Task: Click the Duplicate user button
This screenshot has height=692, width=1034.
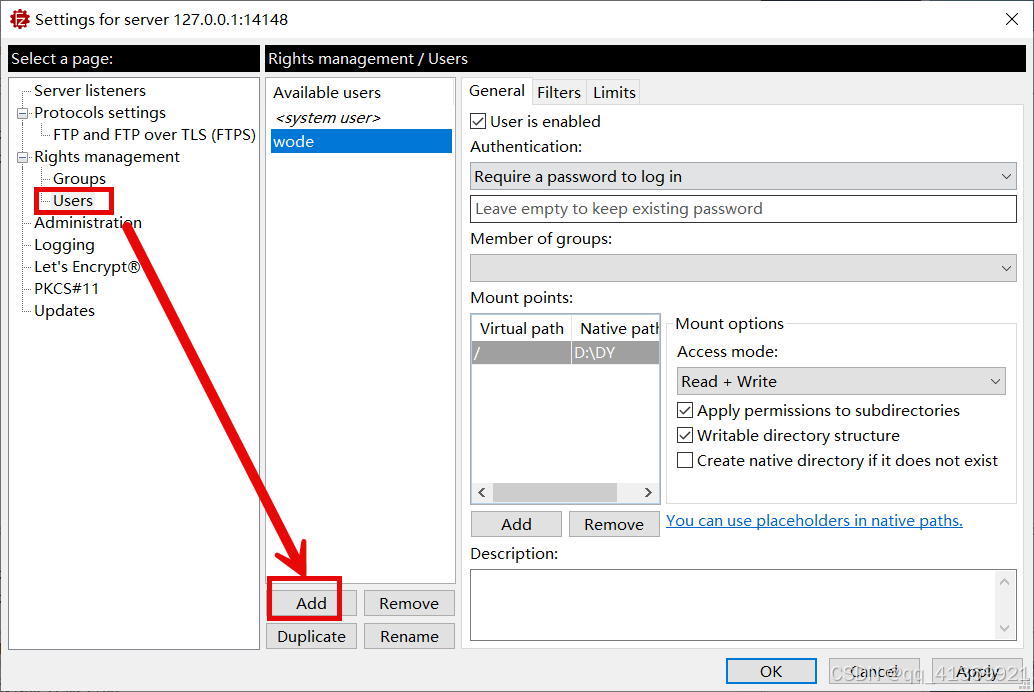Action: (311, 636)
